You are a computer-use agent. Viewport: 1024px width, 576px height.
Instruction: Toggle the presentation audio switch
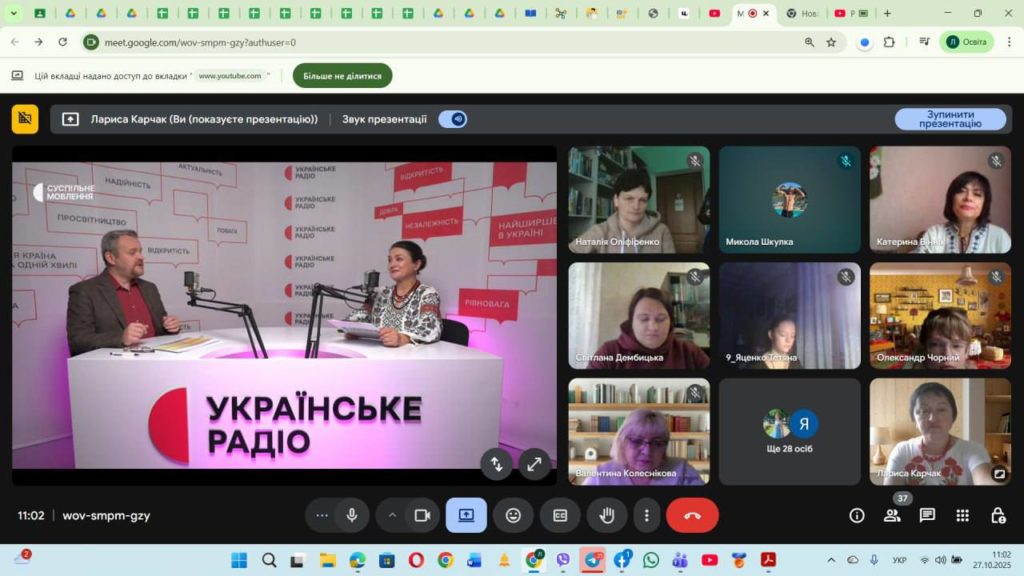coord(453,119)
